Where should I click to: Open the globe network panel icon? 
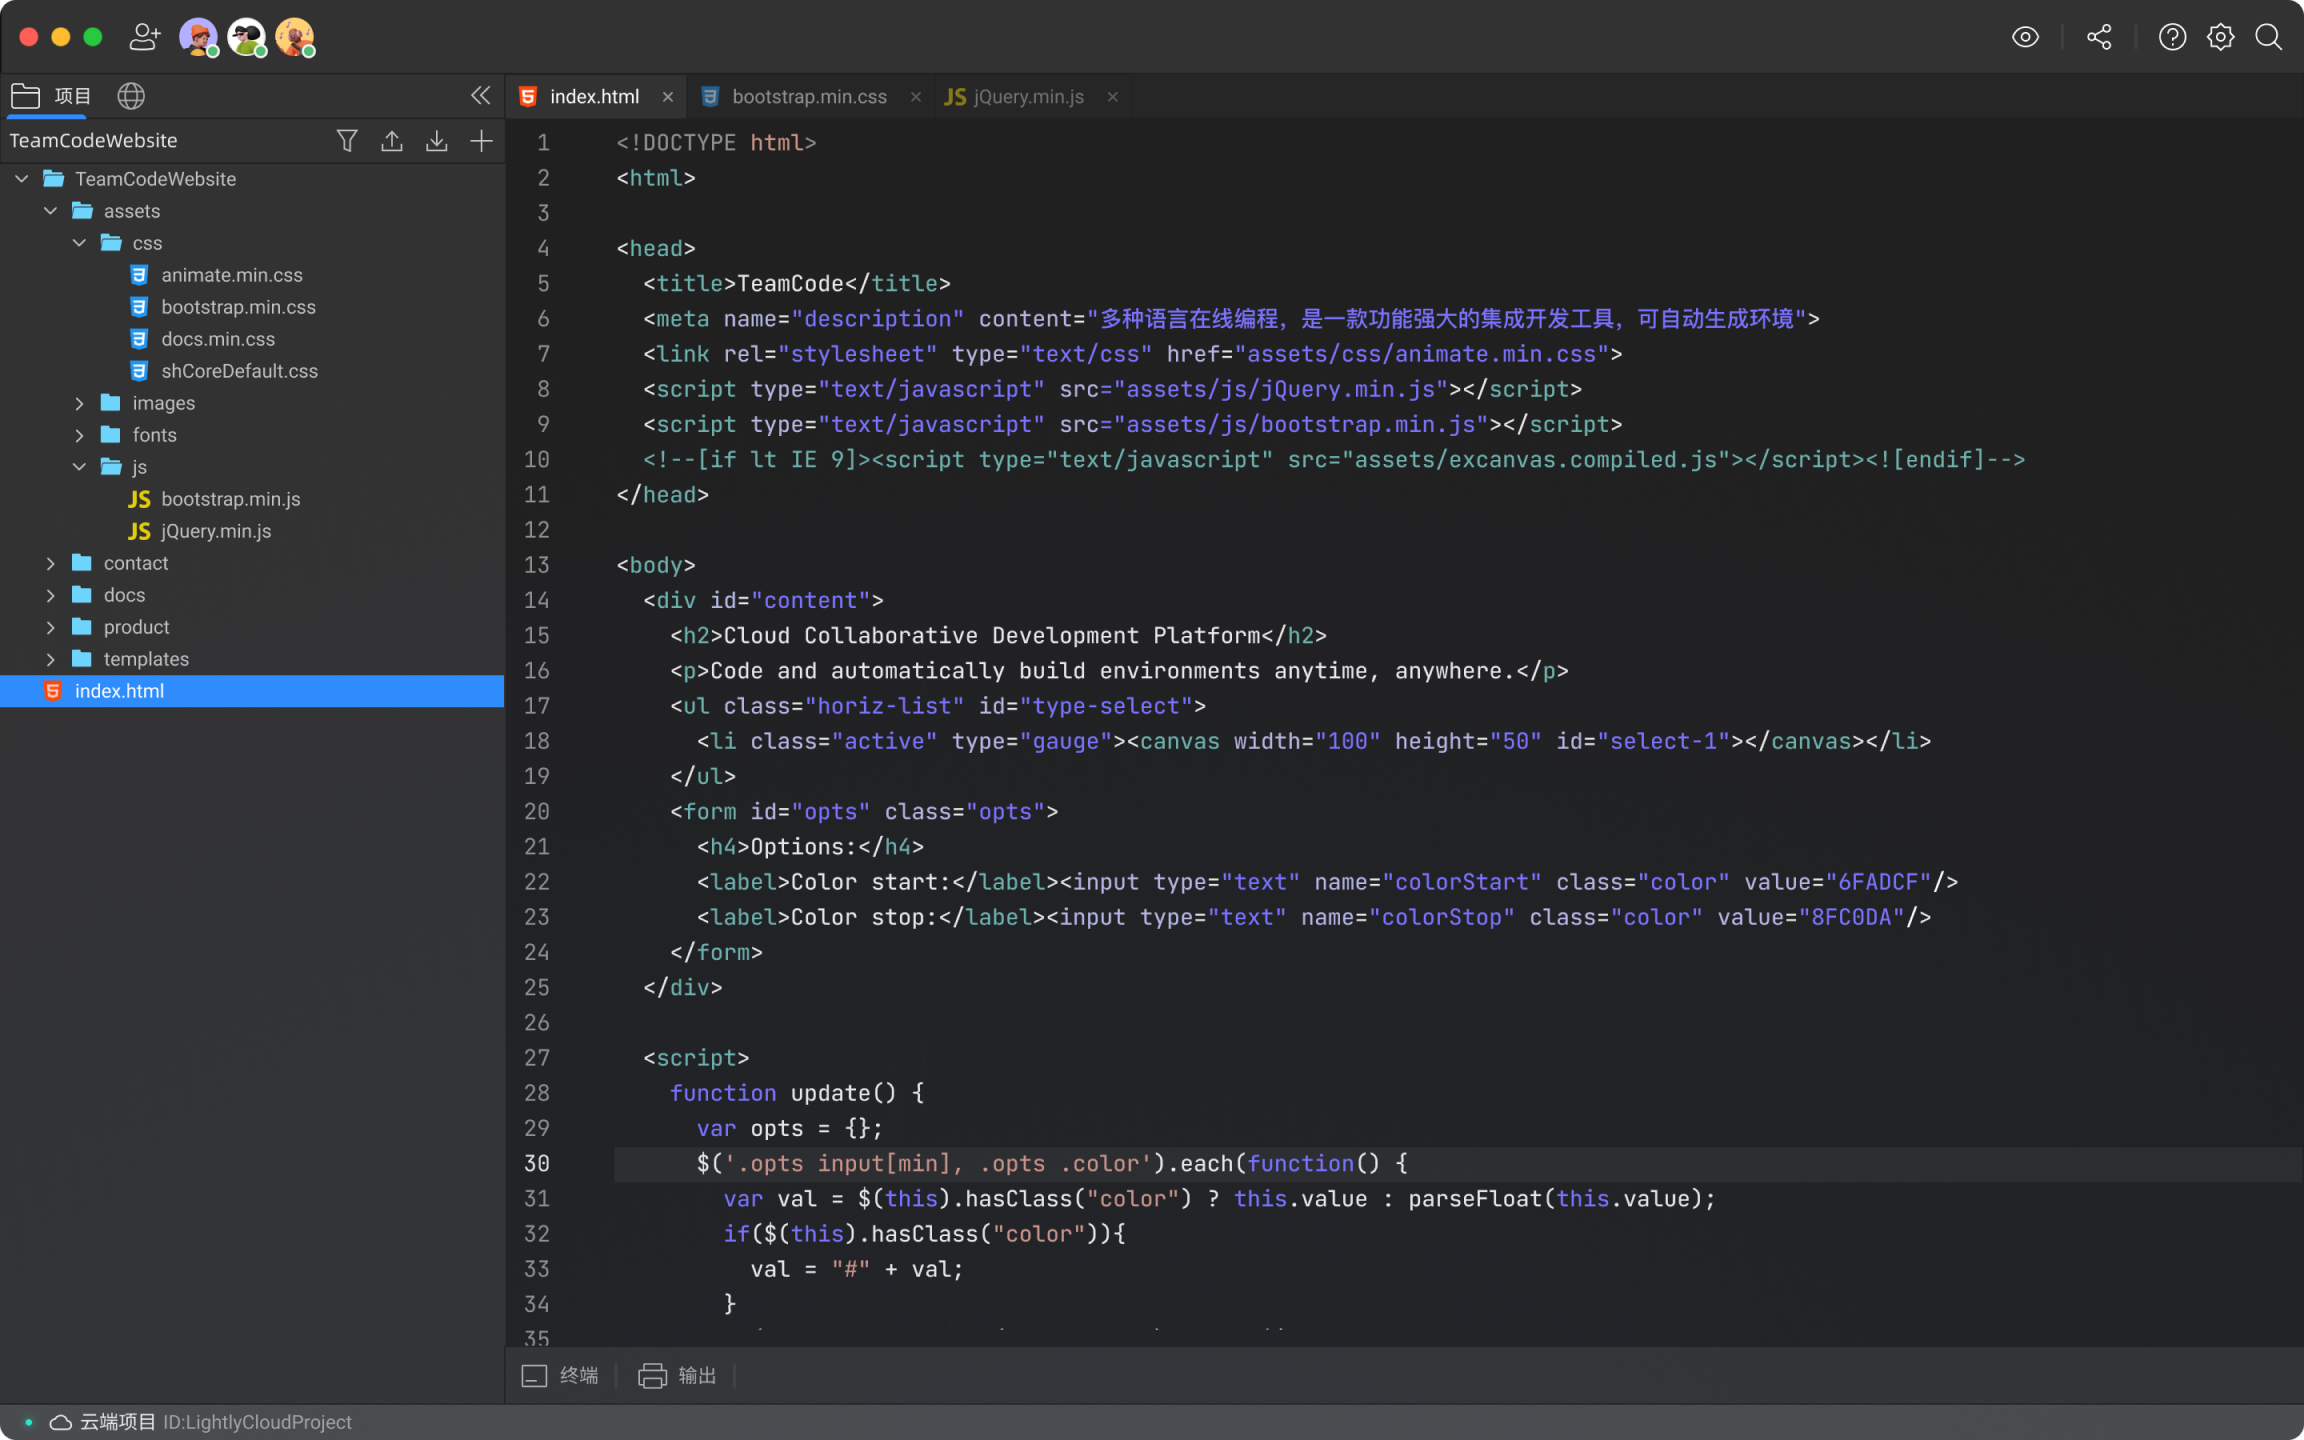click(131, 96)
